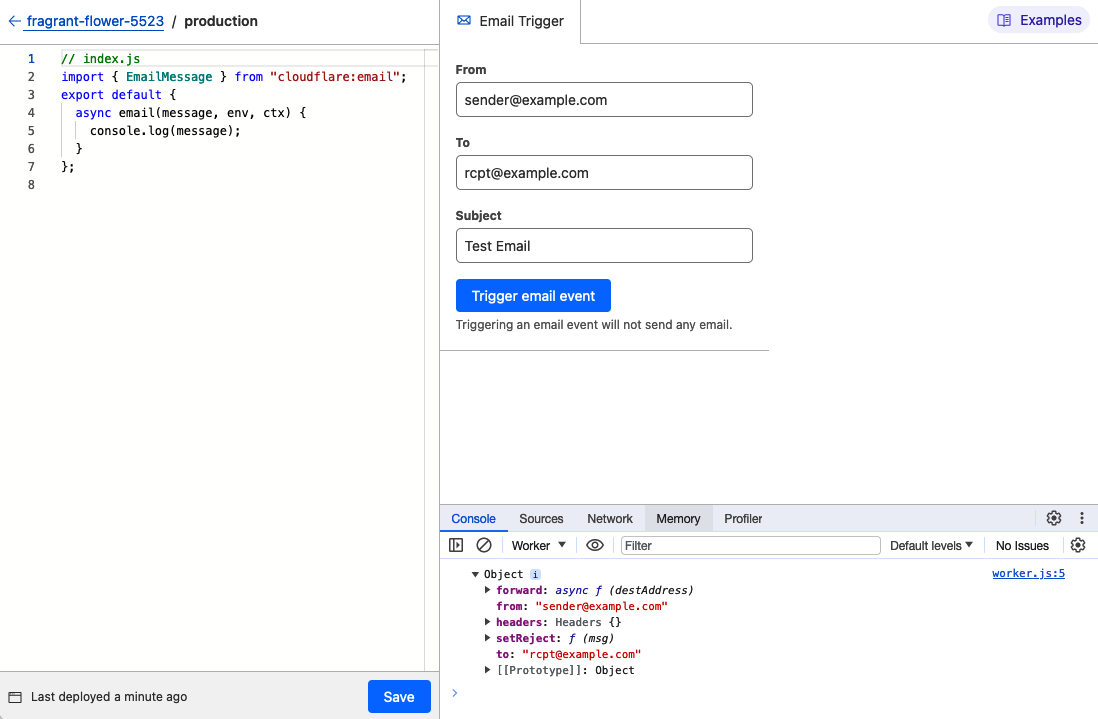This screenshot has width=1098, height=719.
Task: Focus the To field, rcpt@example.com
Action: point(604,172)
